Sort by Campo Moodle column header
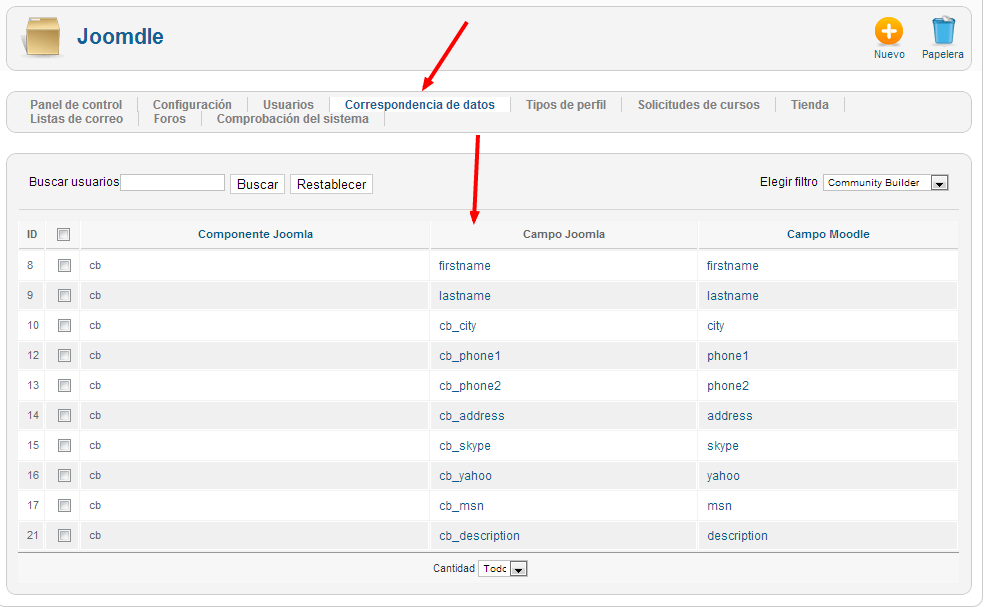 (828, 235)
